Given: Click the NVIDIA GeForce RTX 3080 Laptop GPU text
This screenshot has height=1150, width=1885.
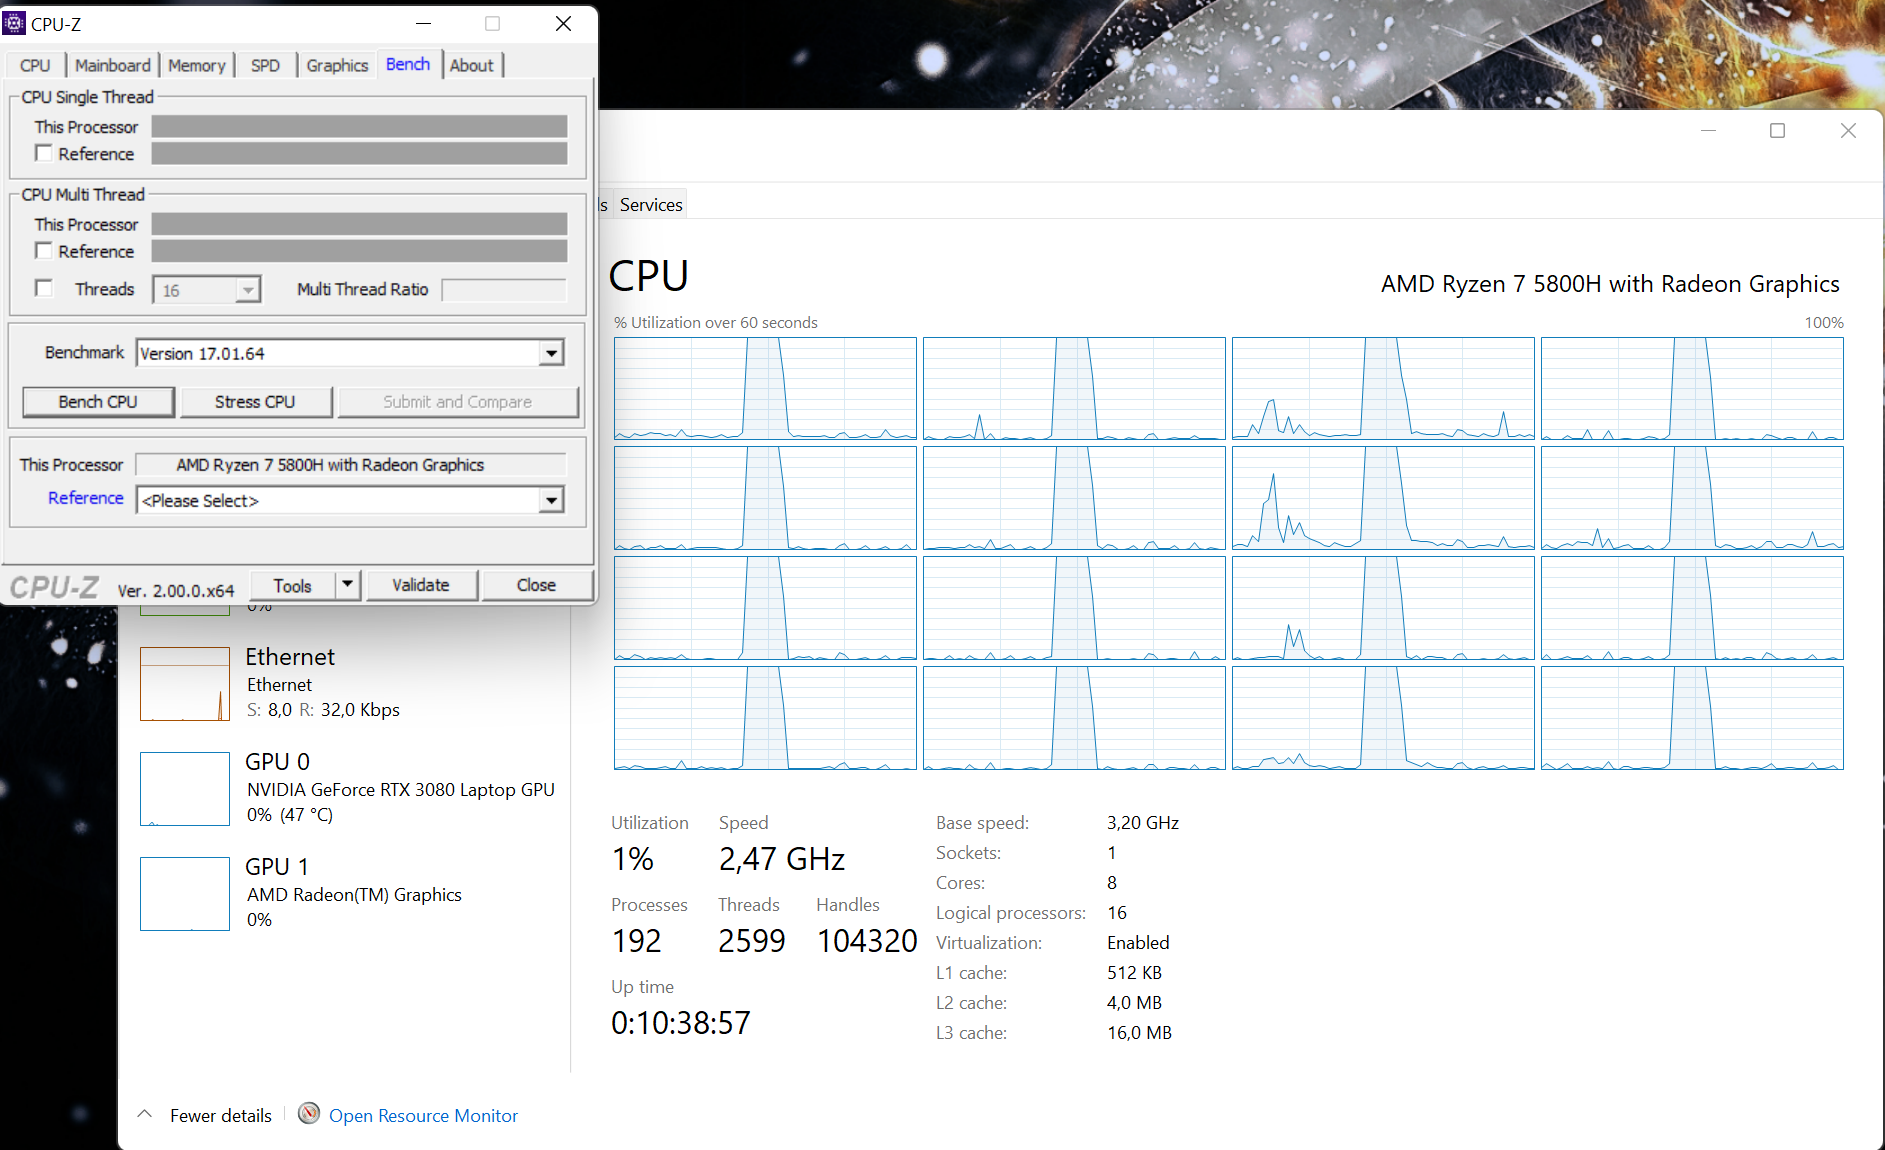Looking at the screenshot, I should point(401,790).
